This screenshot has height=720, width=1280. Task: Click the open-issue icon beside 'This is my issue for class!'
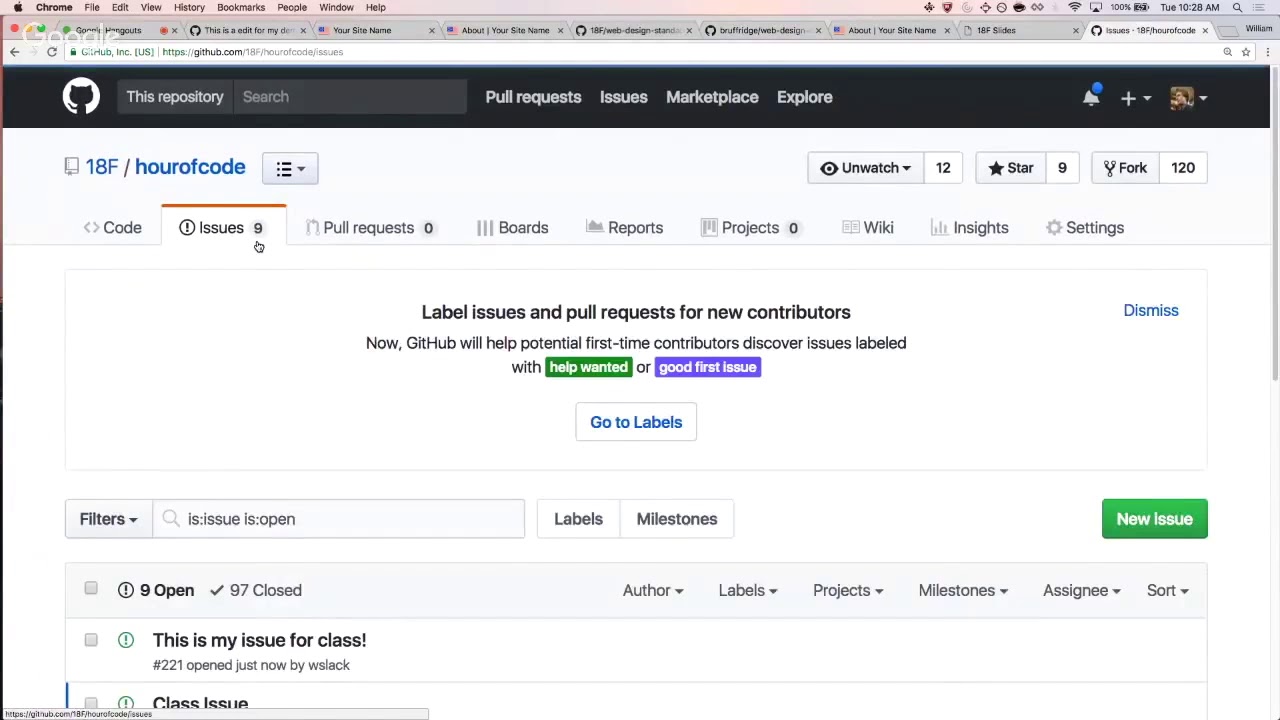tap(126, 640)
